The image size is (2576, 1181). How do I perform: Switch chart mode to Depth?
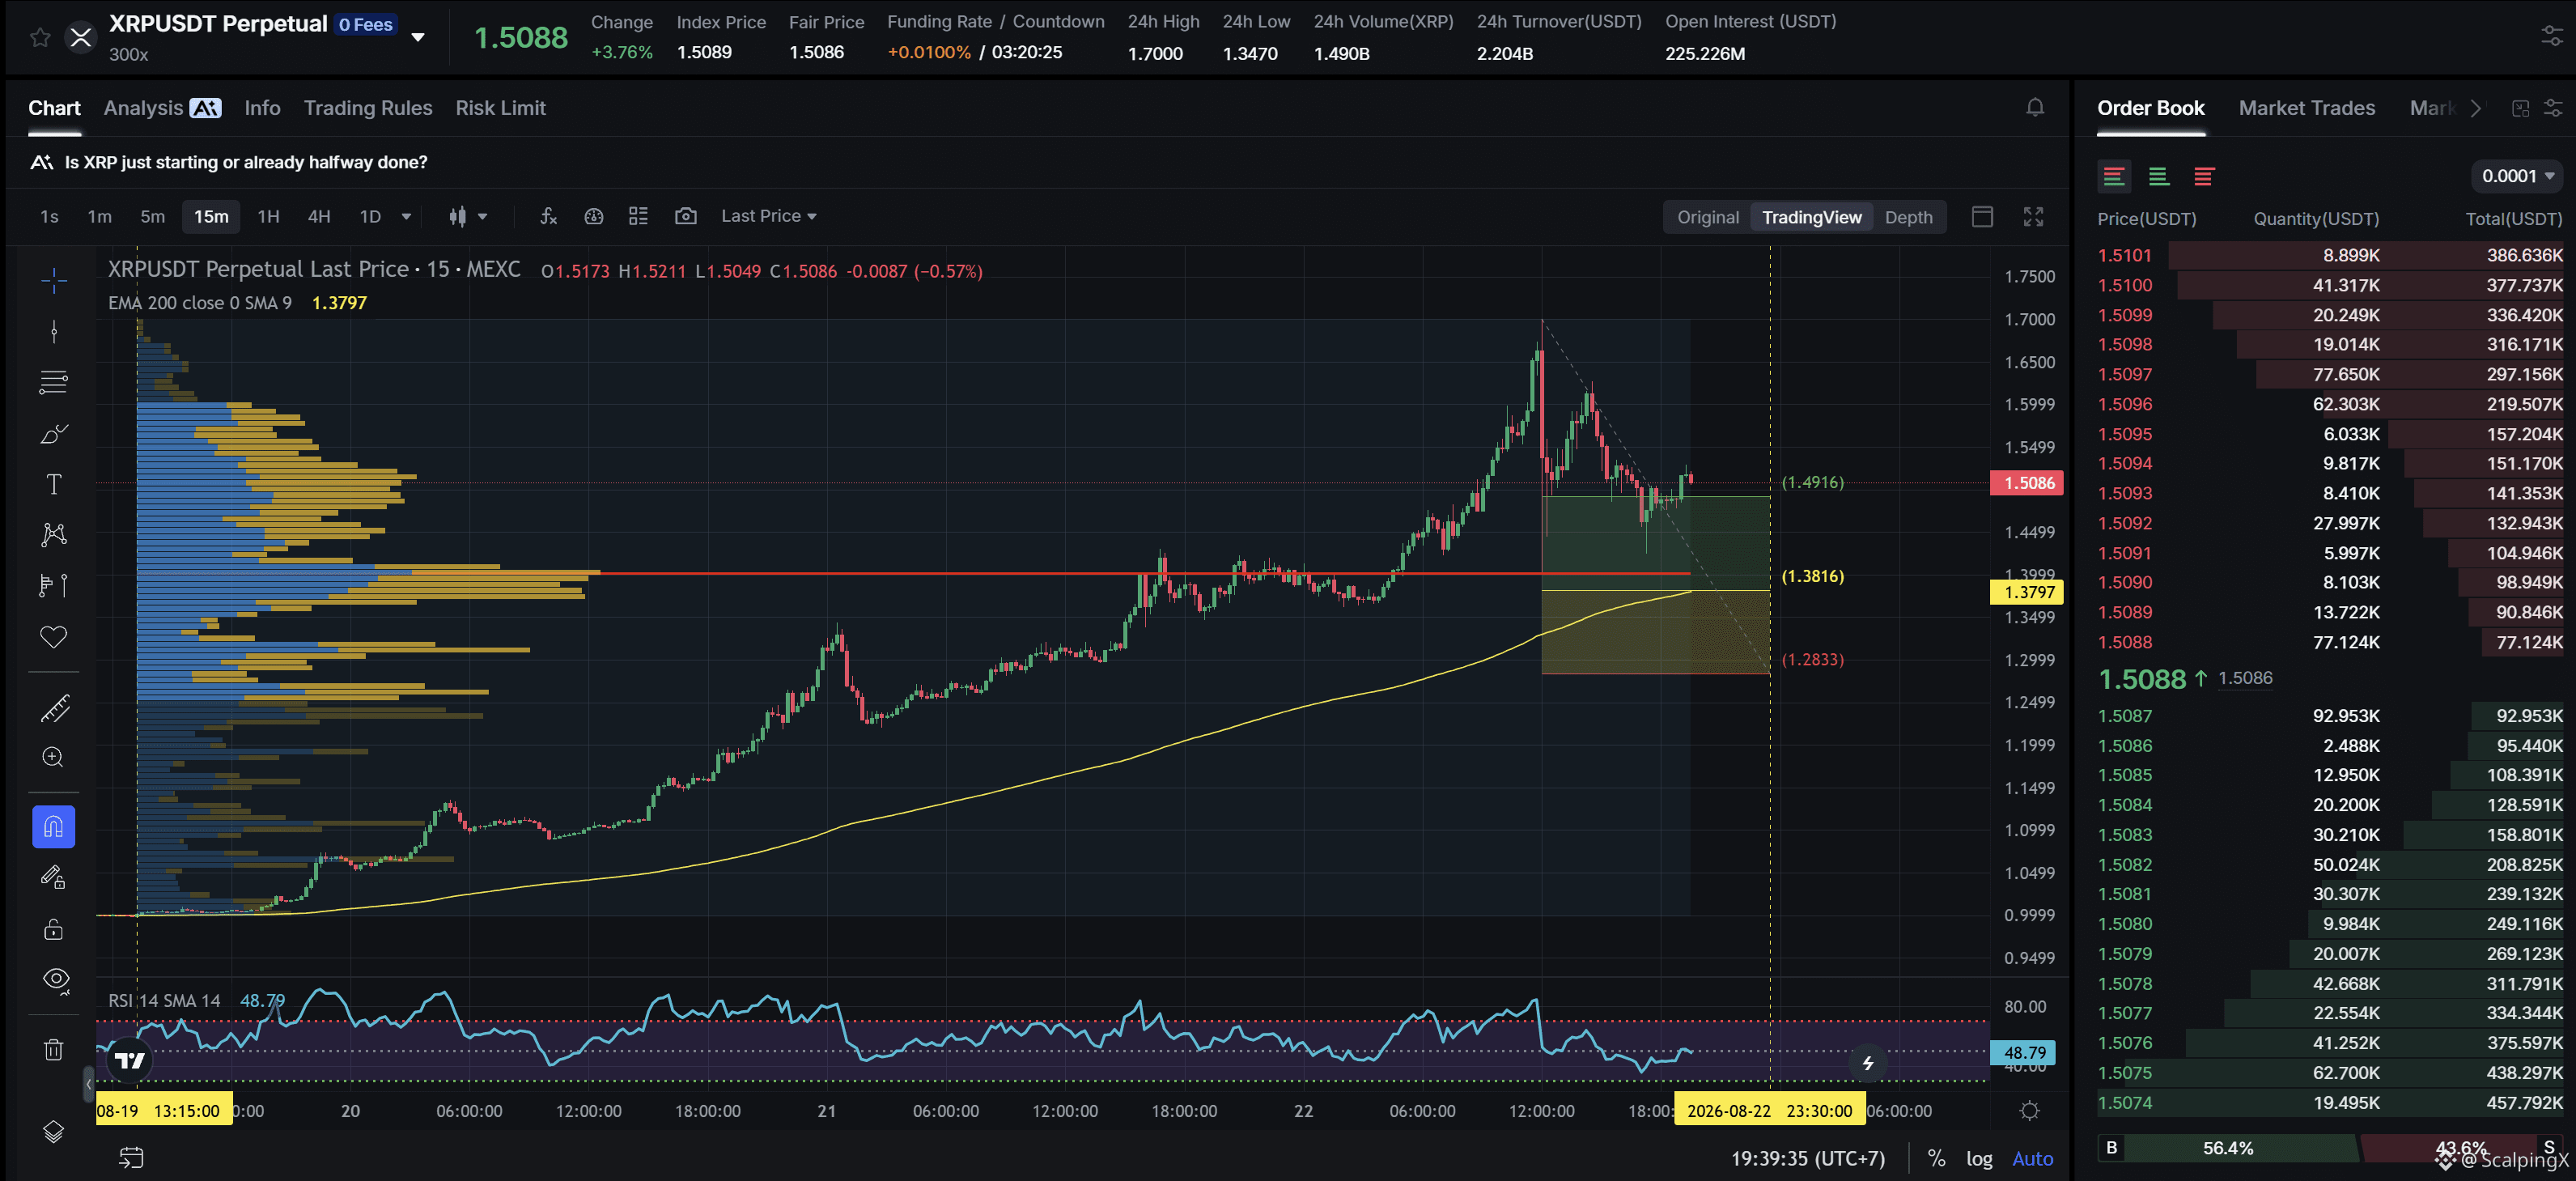tap(1908, 217)
